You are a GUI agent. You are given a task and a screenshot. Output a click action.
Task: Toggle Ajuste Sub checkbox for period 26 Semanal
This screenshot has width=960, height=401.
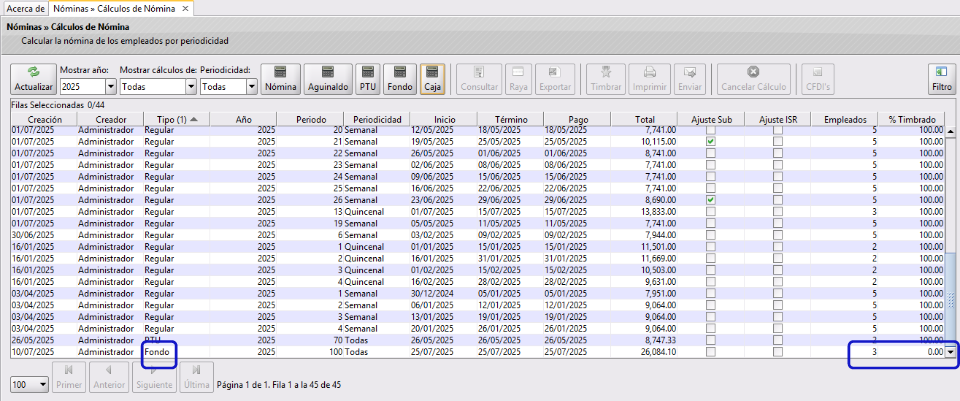710,200
